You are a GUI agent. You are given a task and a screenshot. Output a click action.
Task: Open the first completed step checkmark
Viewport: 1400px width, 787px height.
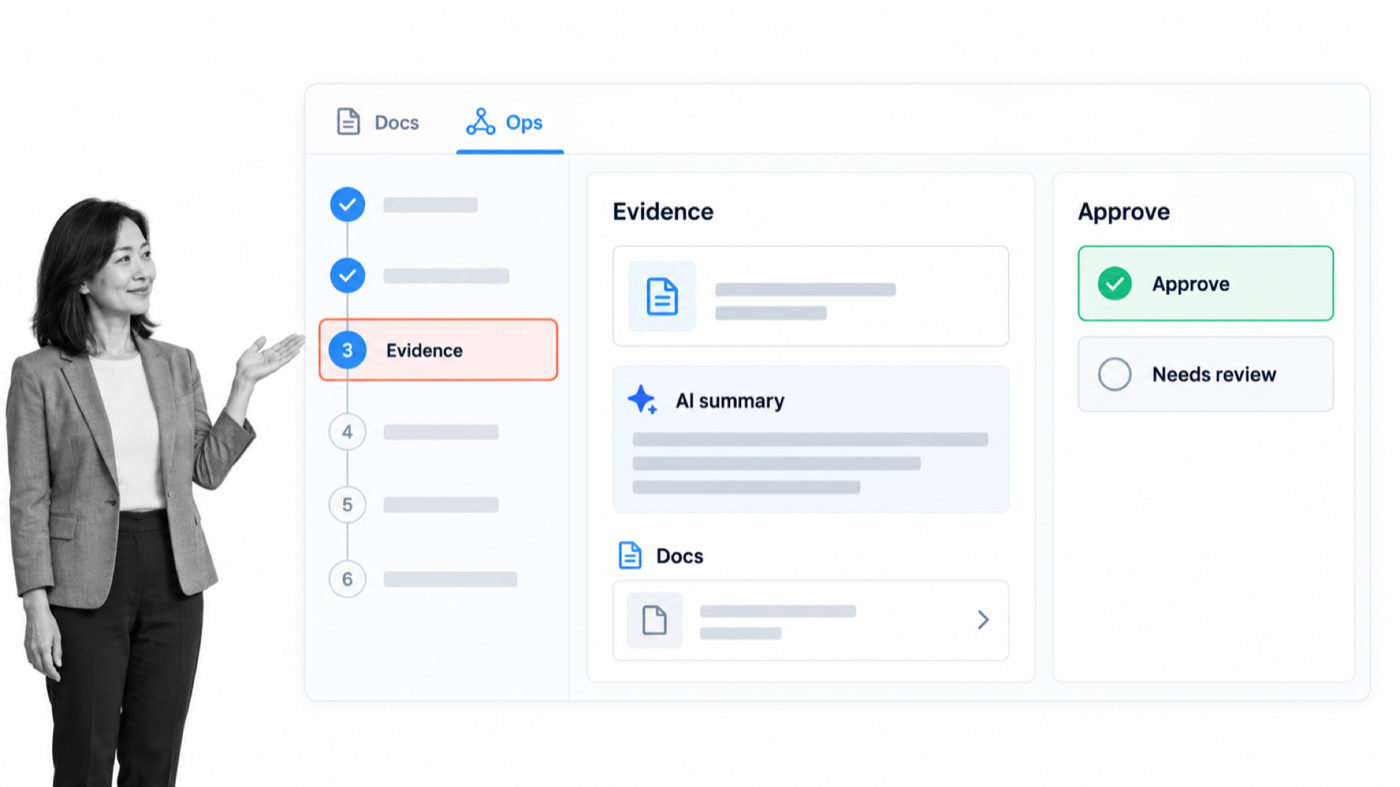tap(348, 204)
